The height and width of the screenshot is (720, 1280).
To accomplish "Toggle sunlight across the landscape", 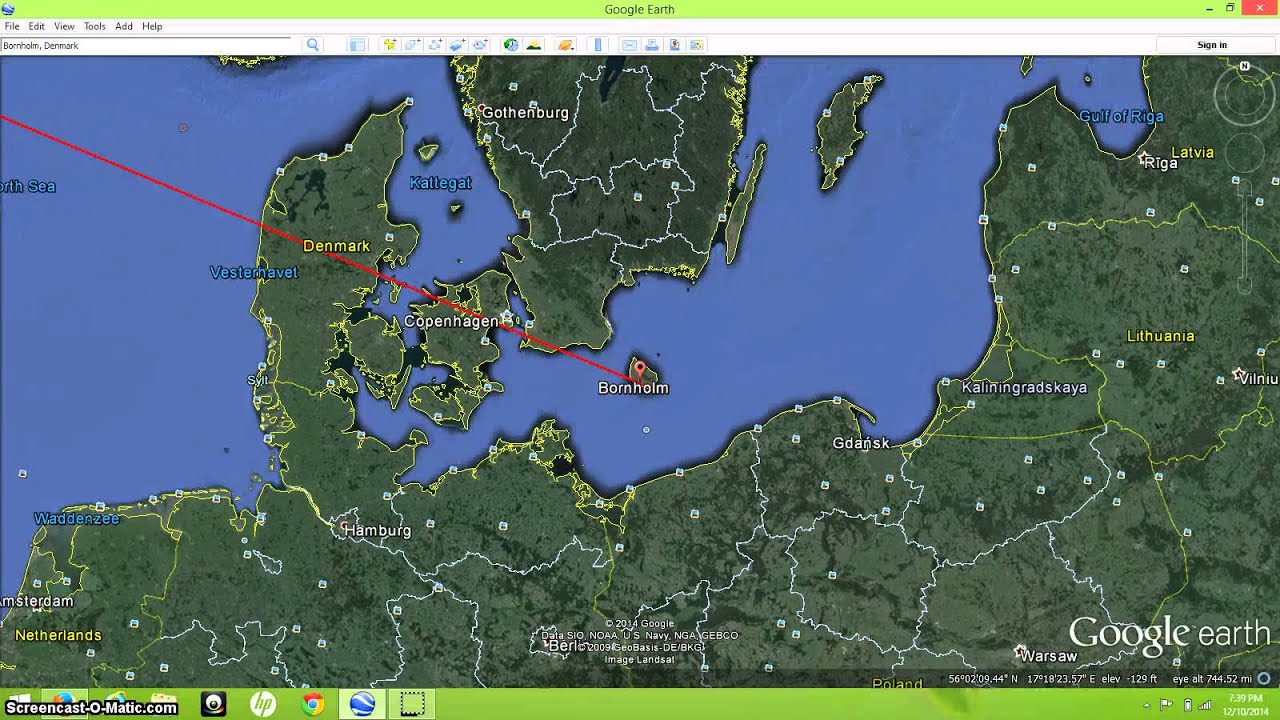I will click(x=534, y=45).
